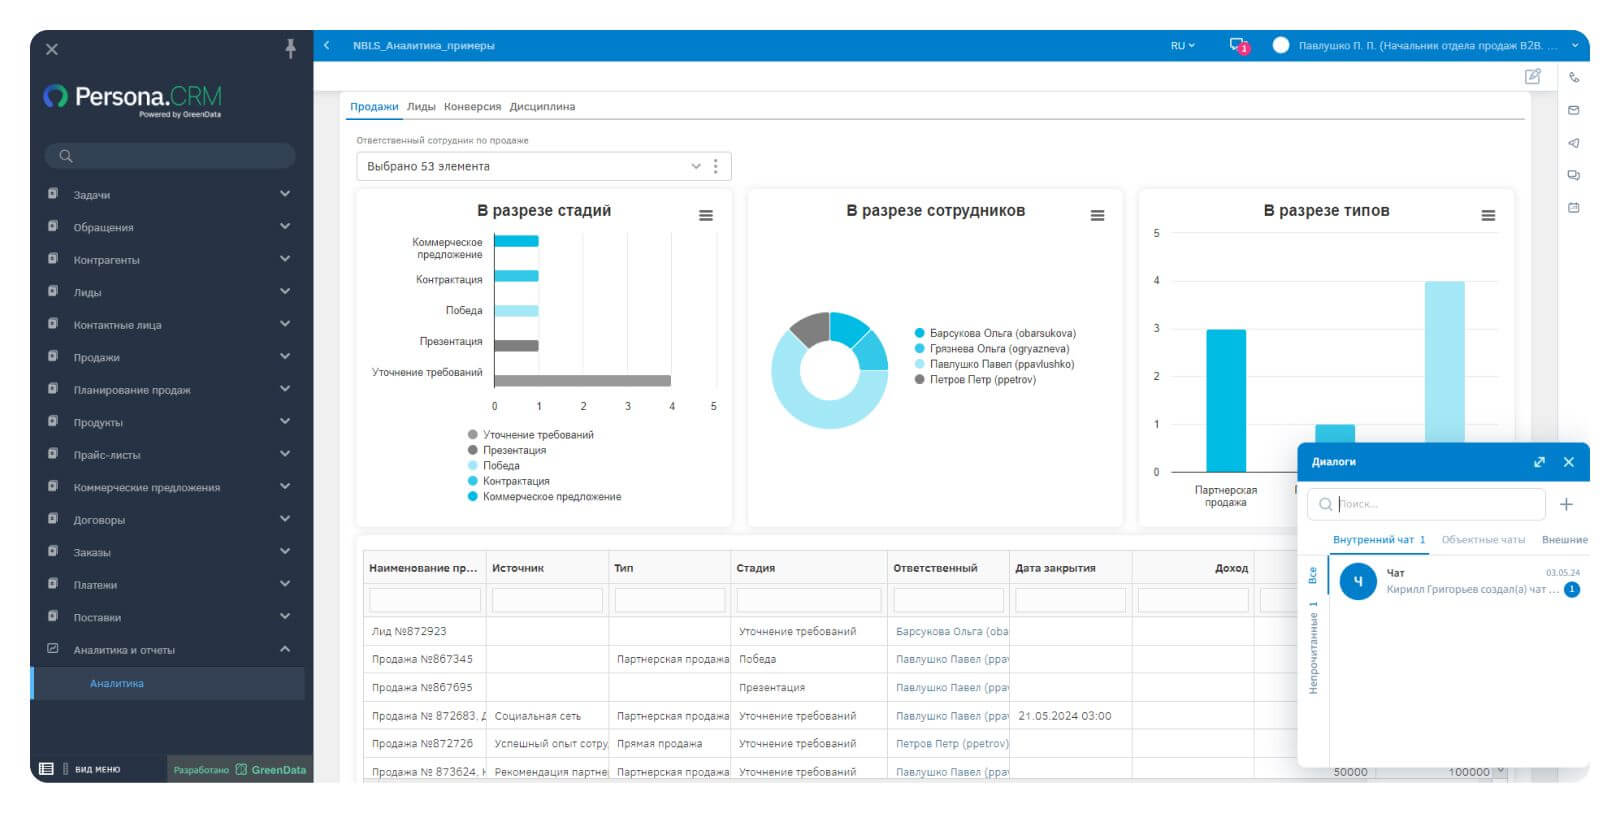
Task: Open the calendar icon in right panel
Action: (1574, 208)
